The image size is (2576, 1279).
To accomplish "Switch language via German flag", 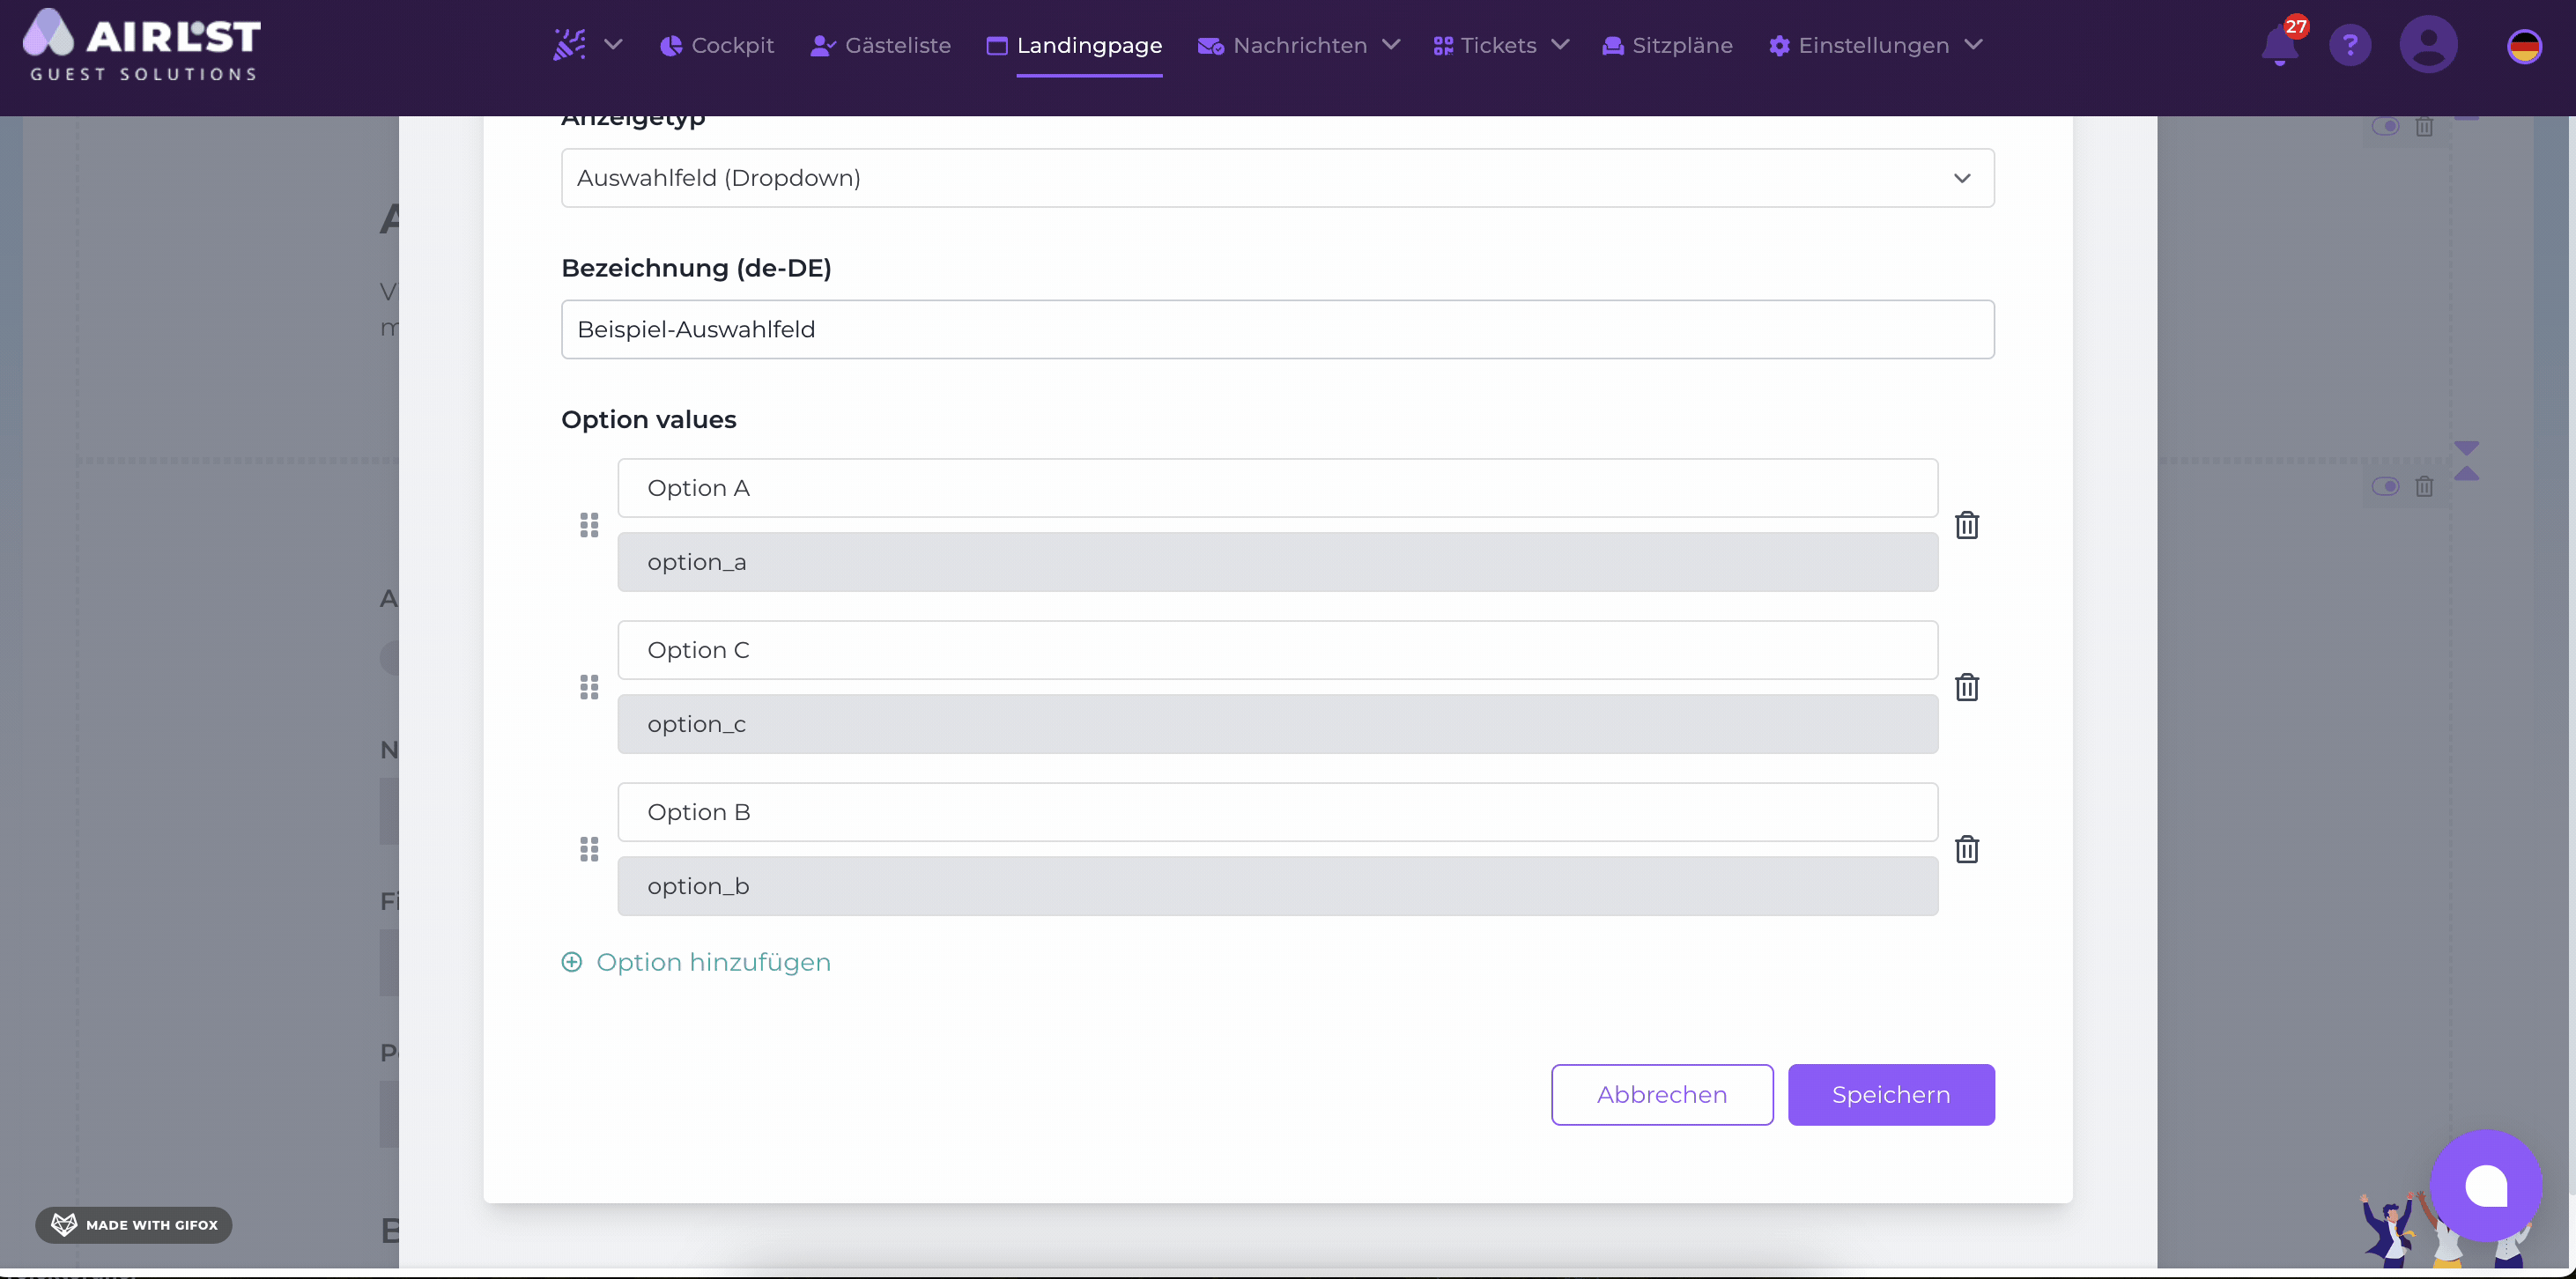I will point(2523,46).
